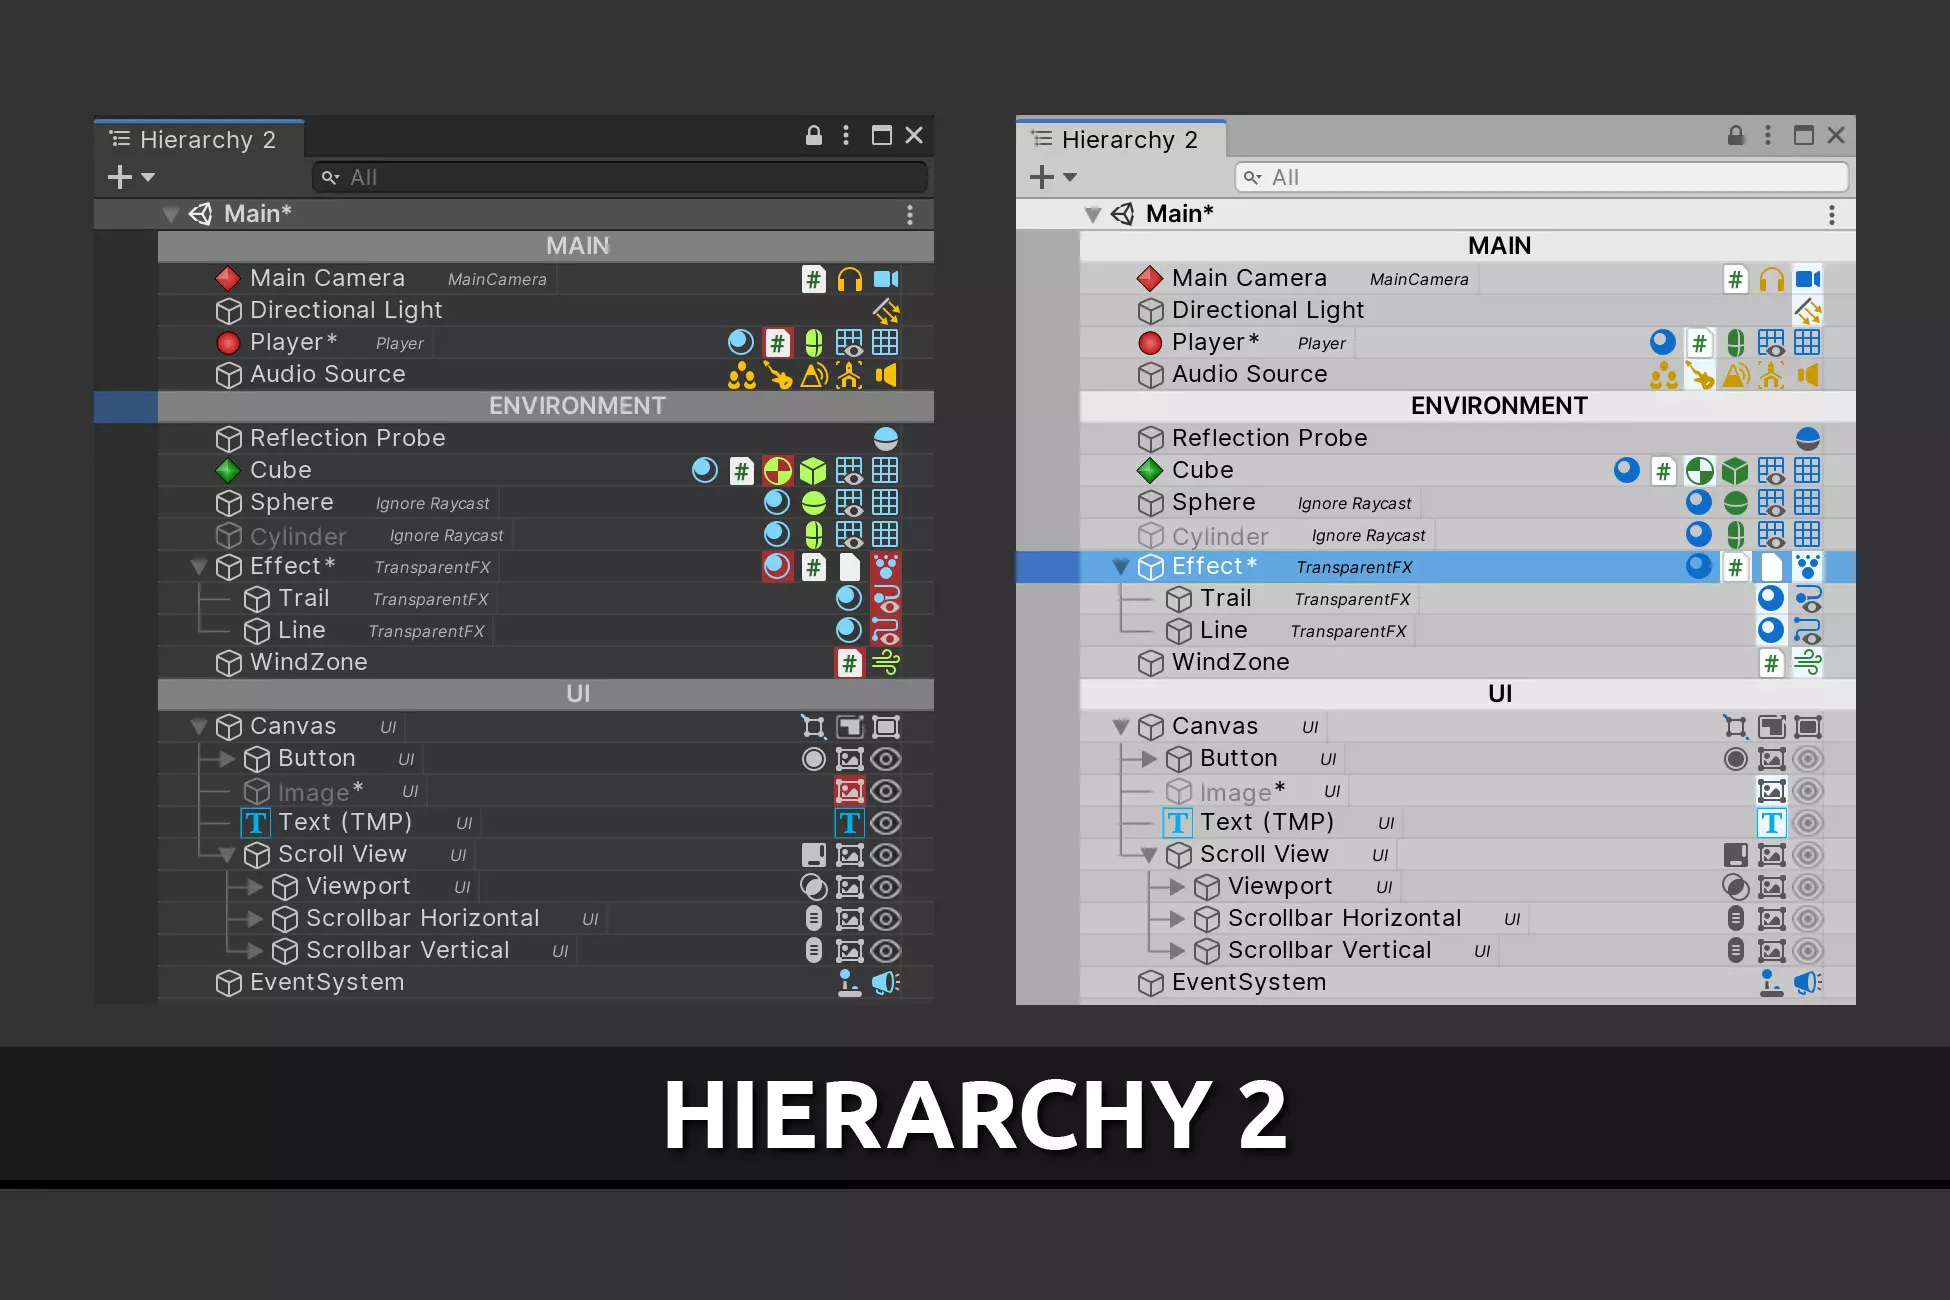This screenshot has height=1300, width=1950.
Task: Click the ENVIRONMENT header row in light panel
Action: click(1498, 406)
